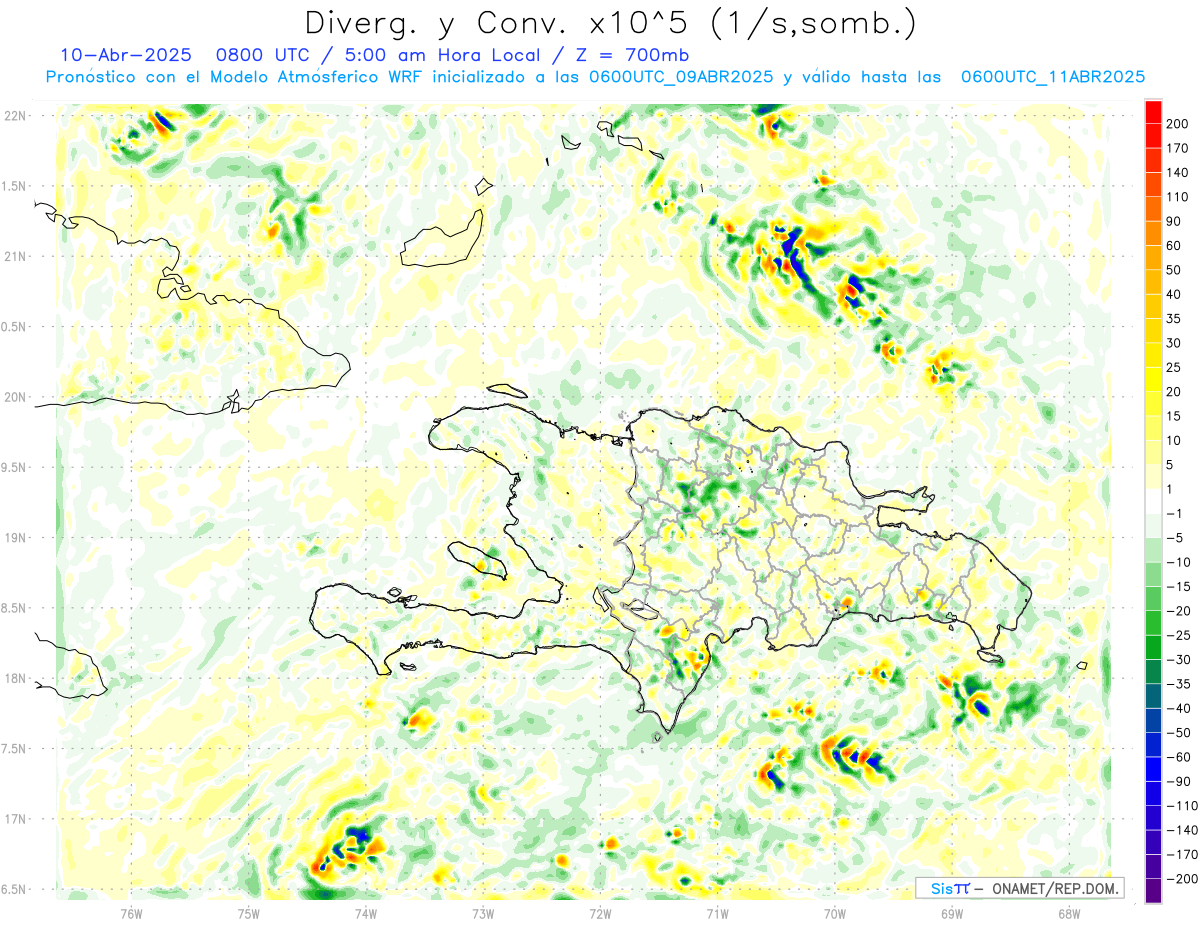Click the '140' value on the color scale
Viewport: 1200px width, 927px height.
[x=1176, y=172]
